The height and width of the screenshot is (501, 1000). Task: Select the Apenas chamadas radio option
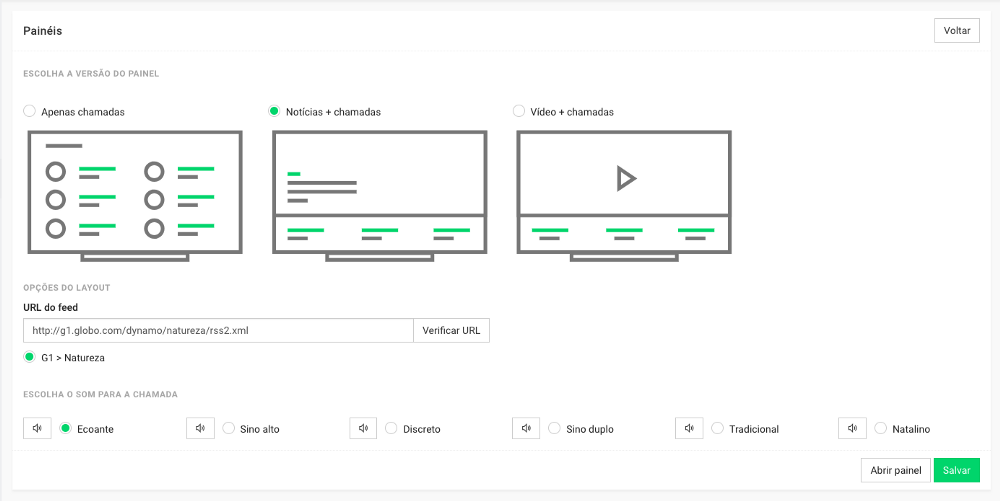(x=29, y=112)
